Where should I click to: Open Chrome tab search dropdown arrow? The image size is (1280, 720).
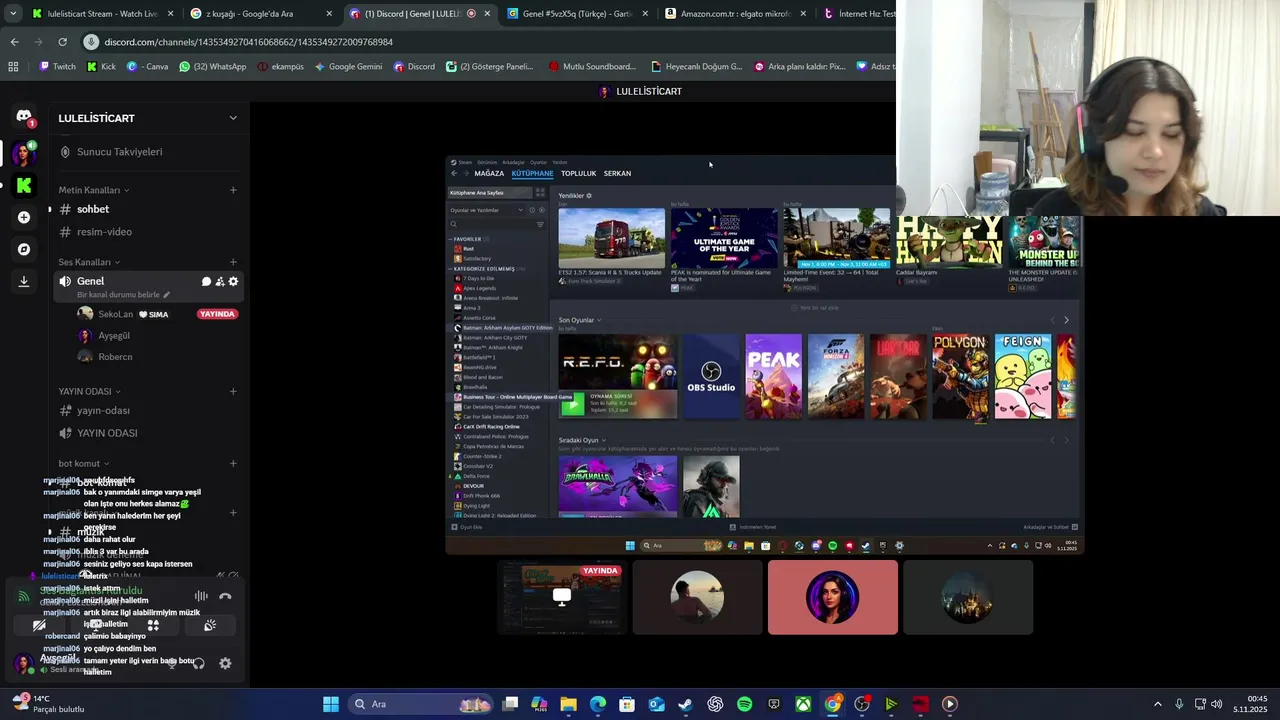[13, 14]
